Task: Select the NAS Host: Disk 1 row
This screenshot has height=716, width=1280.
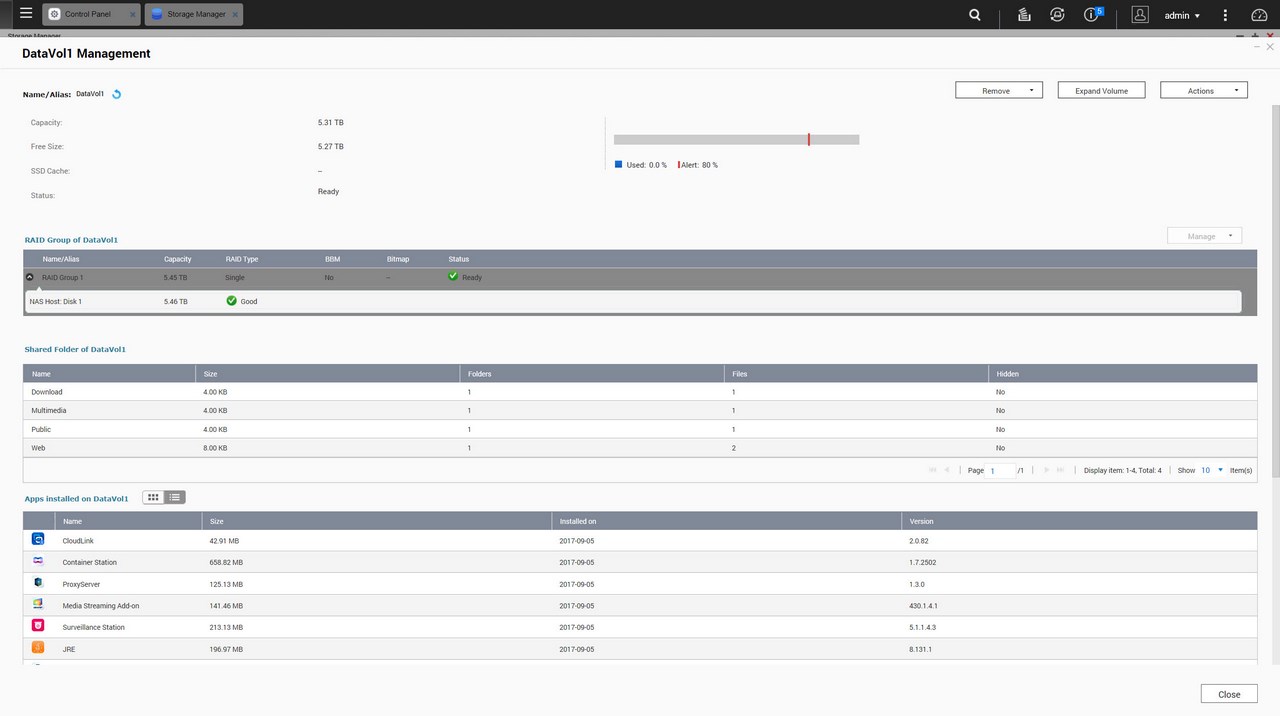Action: tap(633, 301)
